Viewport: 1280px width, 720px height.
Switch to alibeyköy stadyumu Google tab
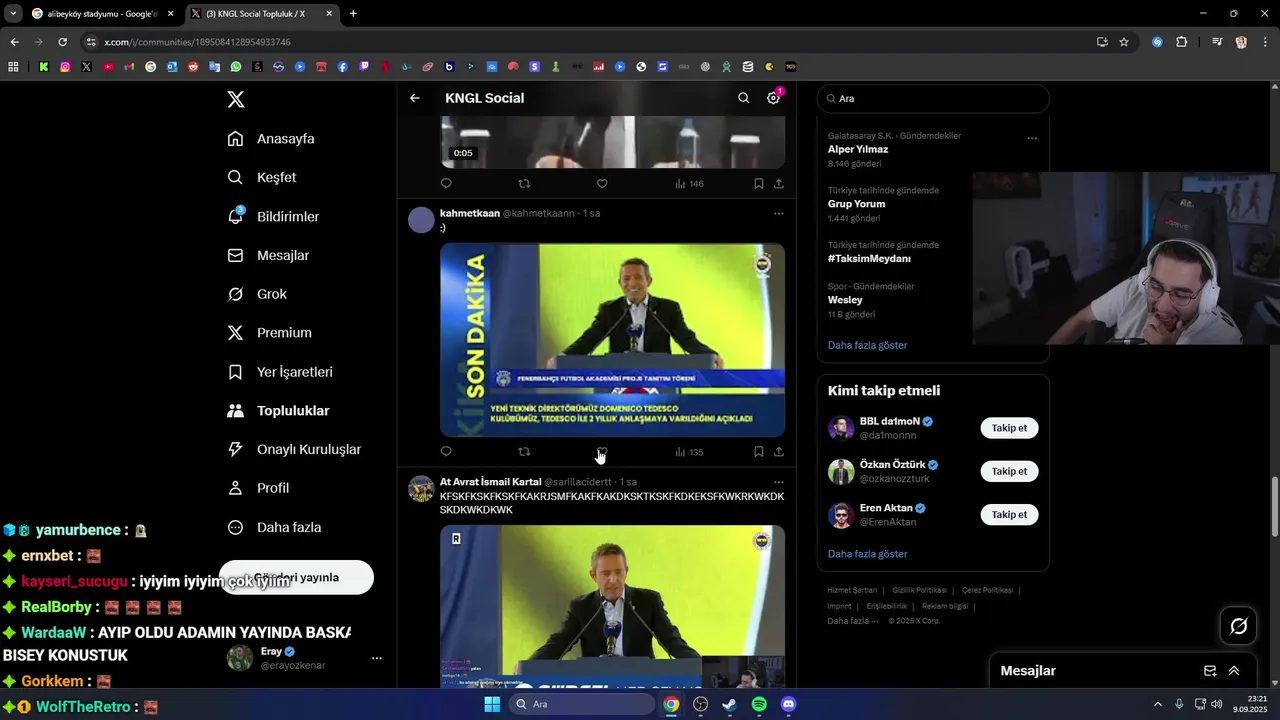coord(102,14)
